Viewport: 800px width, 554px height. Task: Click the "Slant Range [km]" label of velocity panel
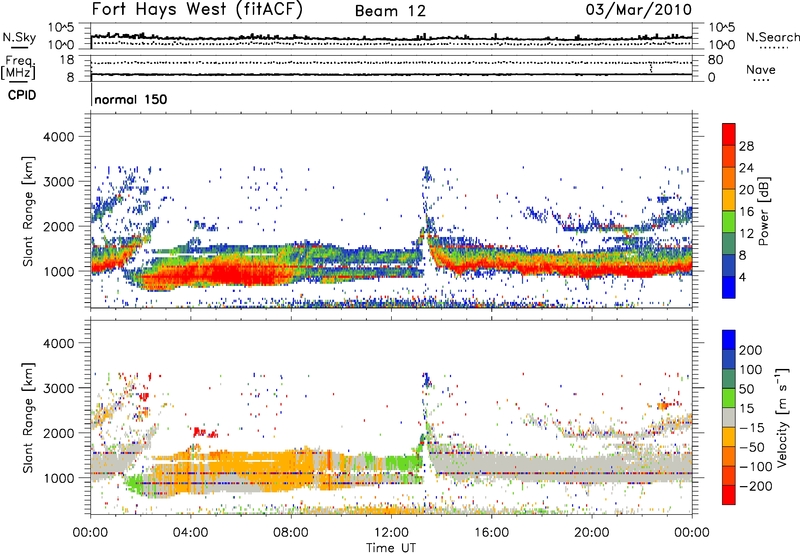(28, 417)
